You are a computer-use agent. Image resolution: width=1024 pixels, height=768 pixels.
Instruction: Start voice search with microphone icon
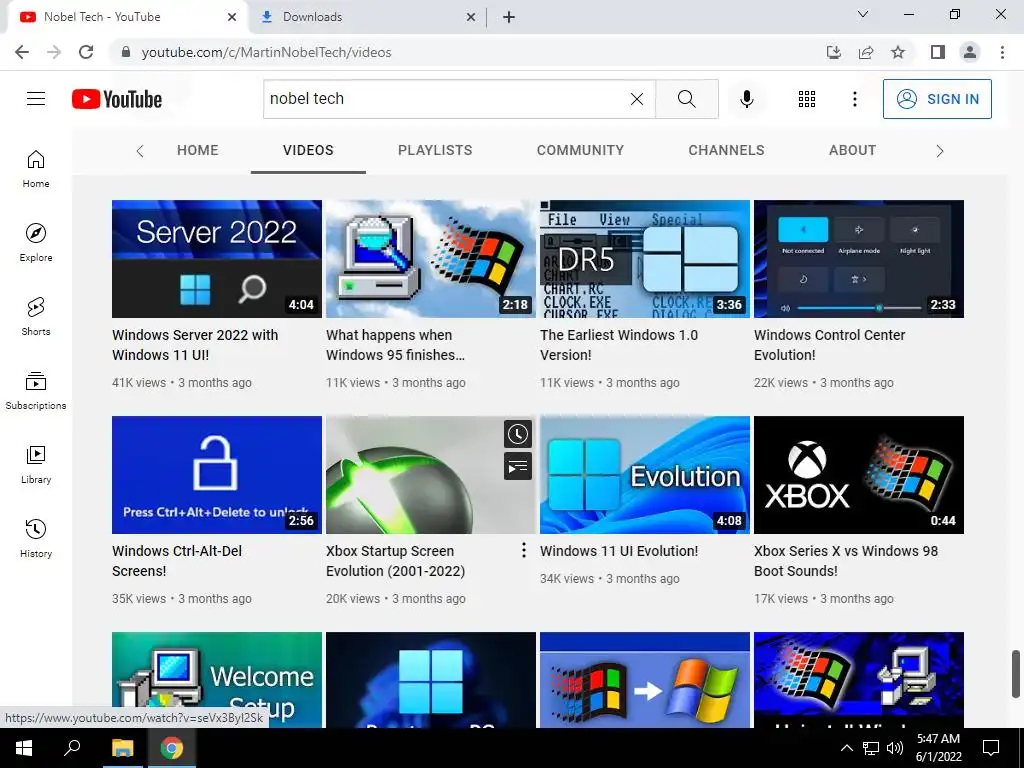(x=746, y=99)
